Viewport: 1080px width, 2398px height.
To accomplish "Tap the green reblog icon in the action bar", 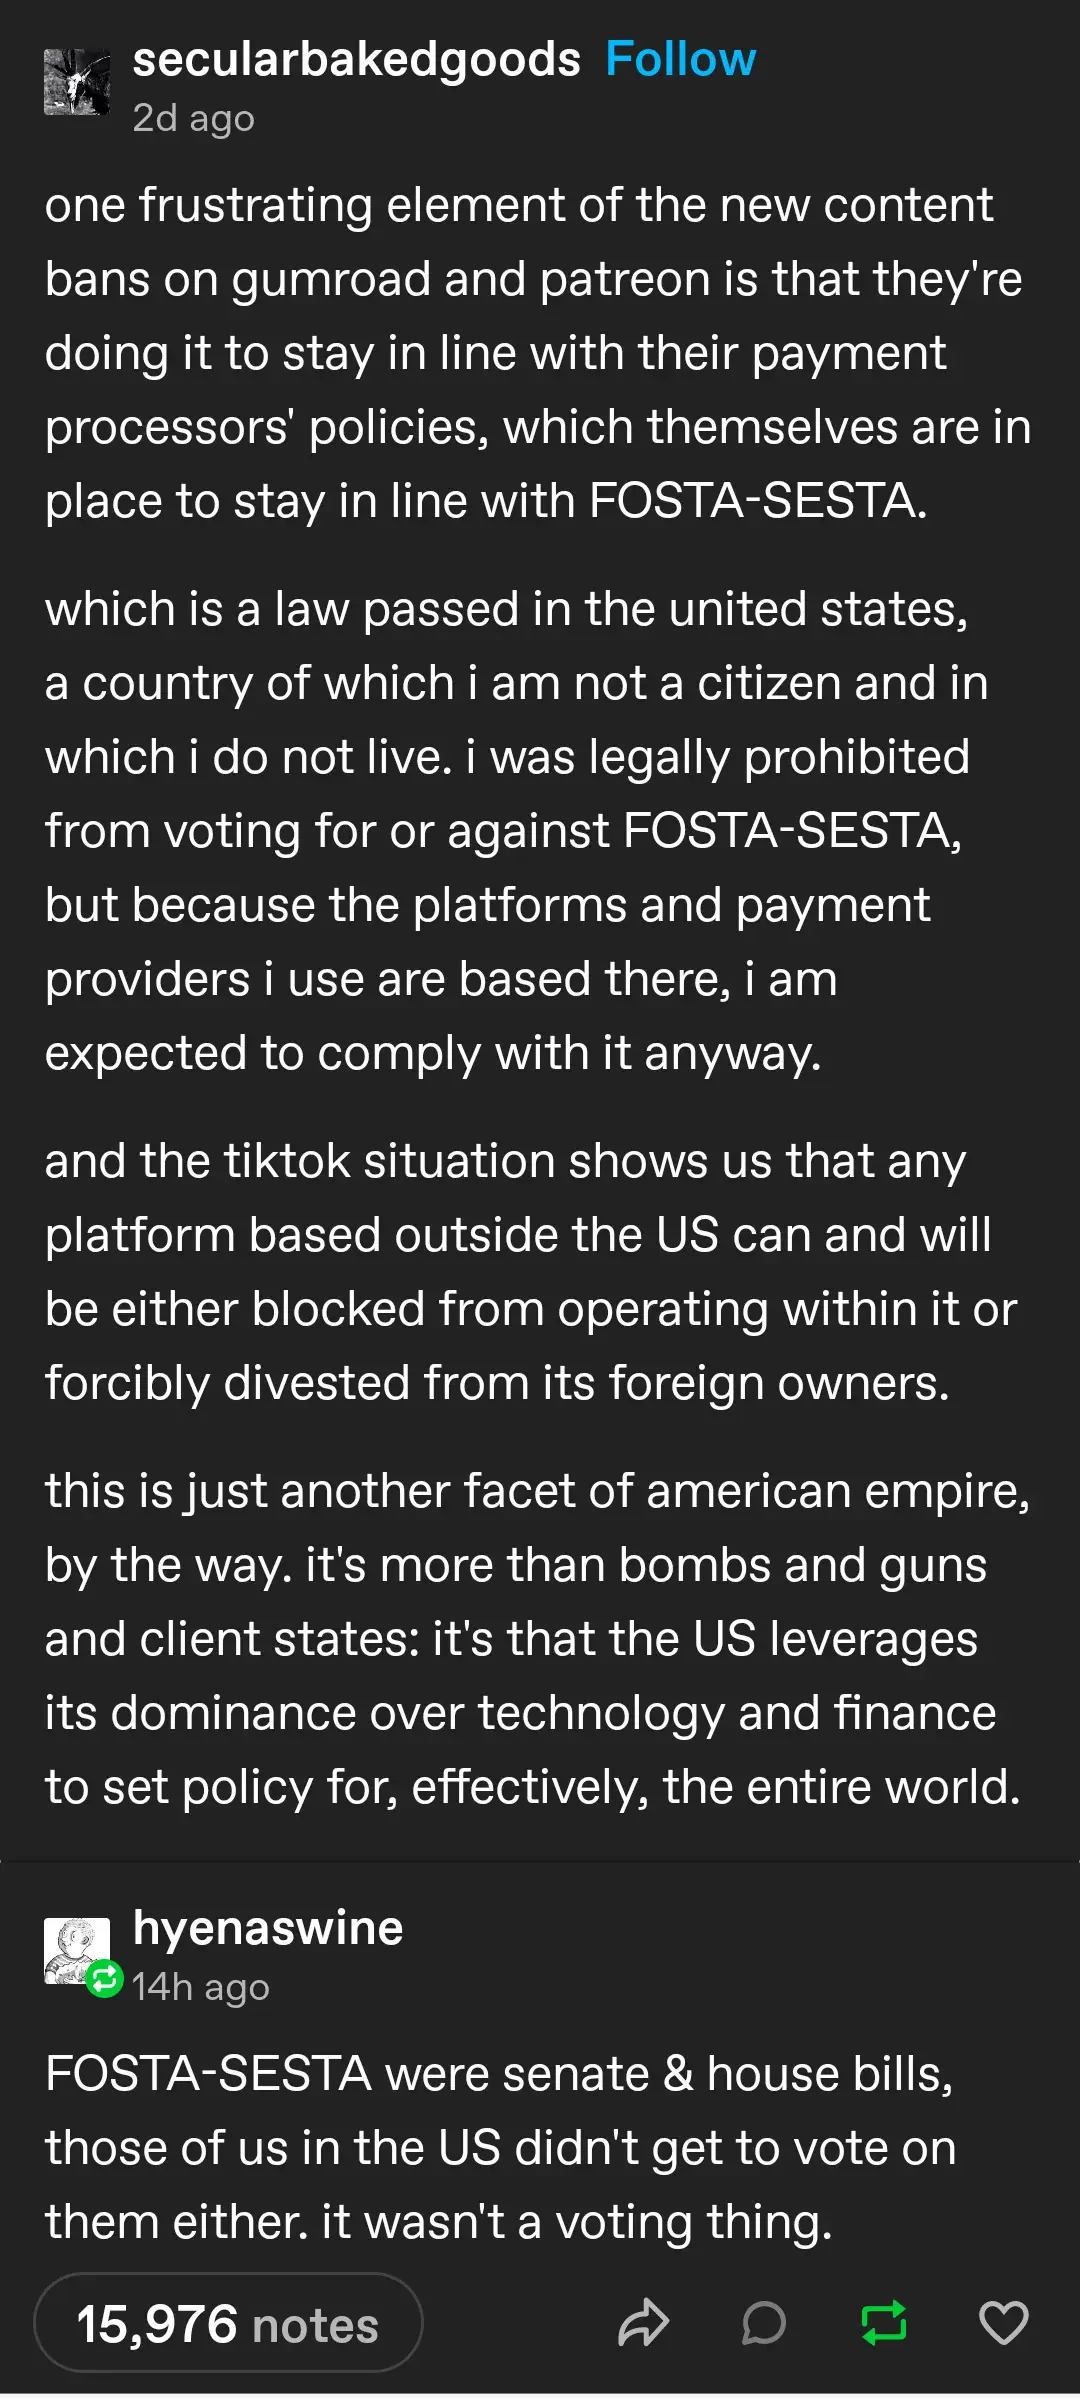I will (x=884, y=2322).
